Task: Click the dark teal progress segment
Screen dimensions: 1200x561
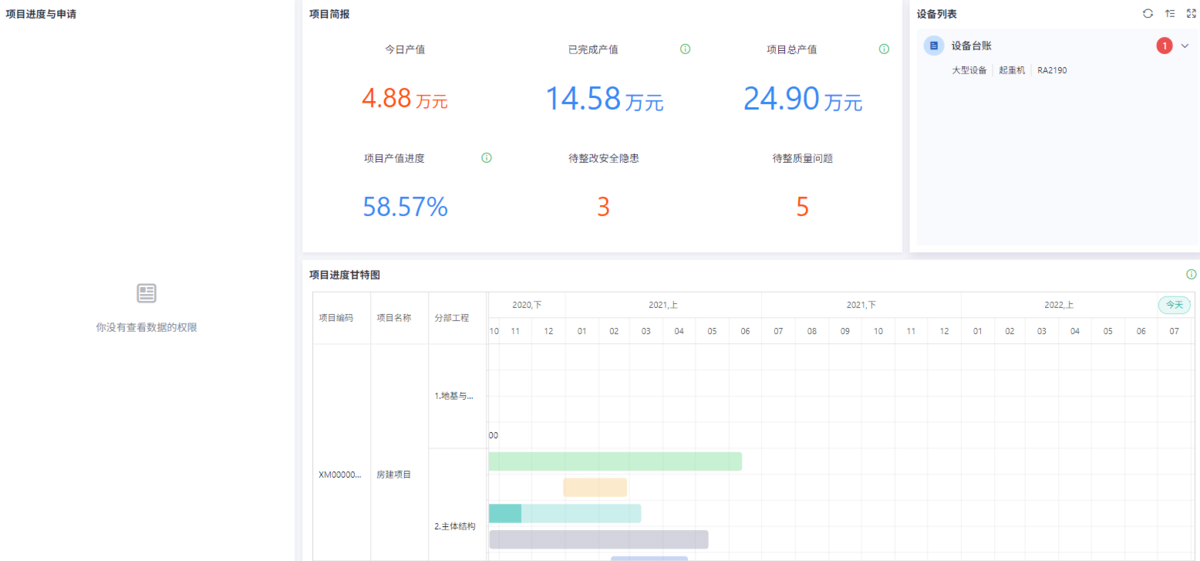Action: click(505, 513)
